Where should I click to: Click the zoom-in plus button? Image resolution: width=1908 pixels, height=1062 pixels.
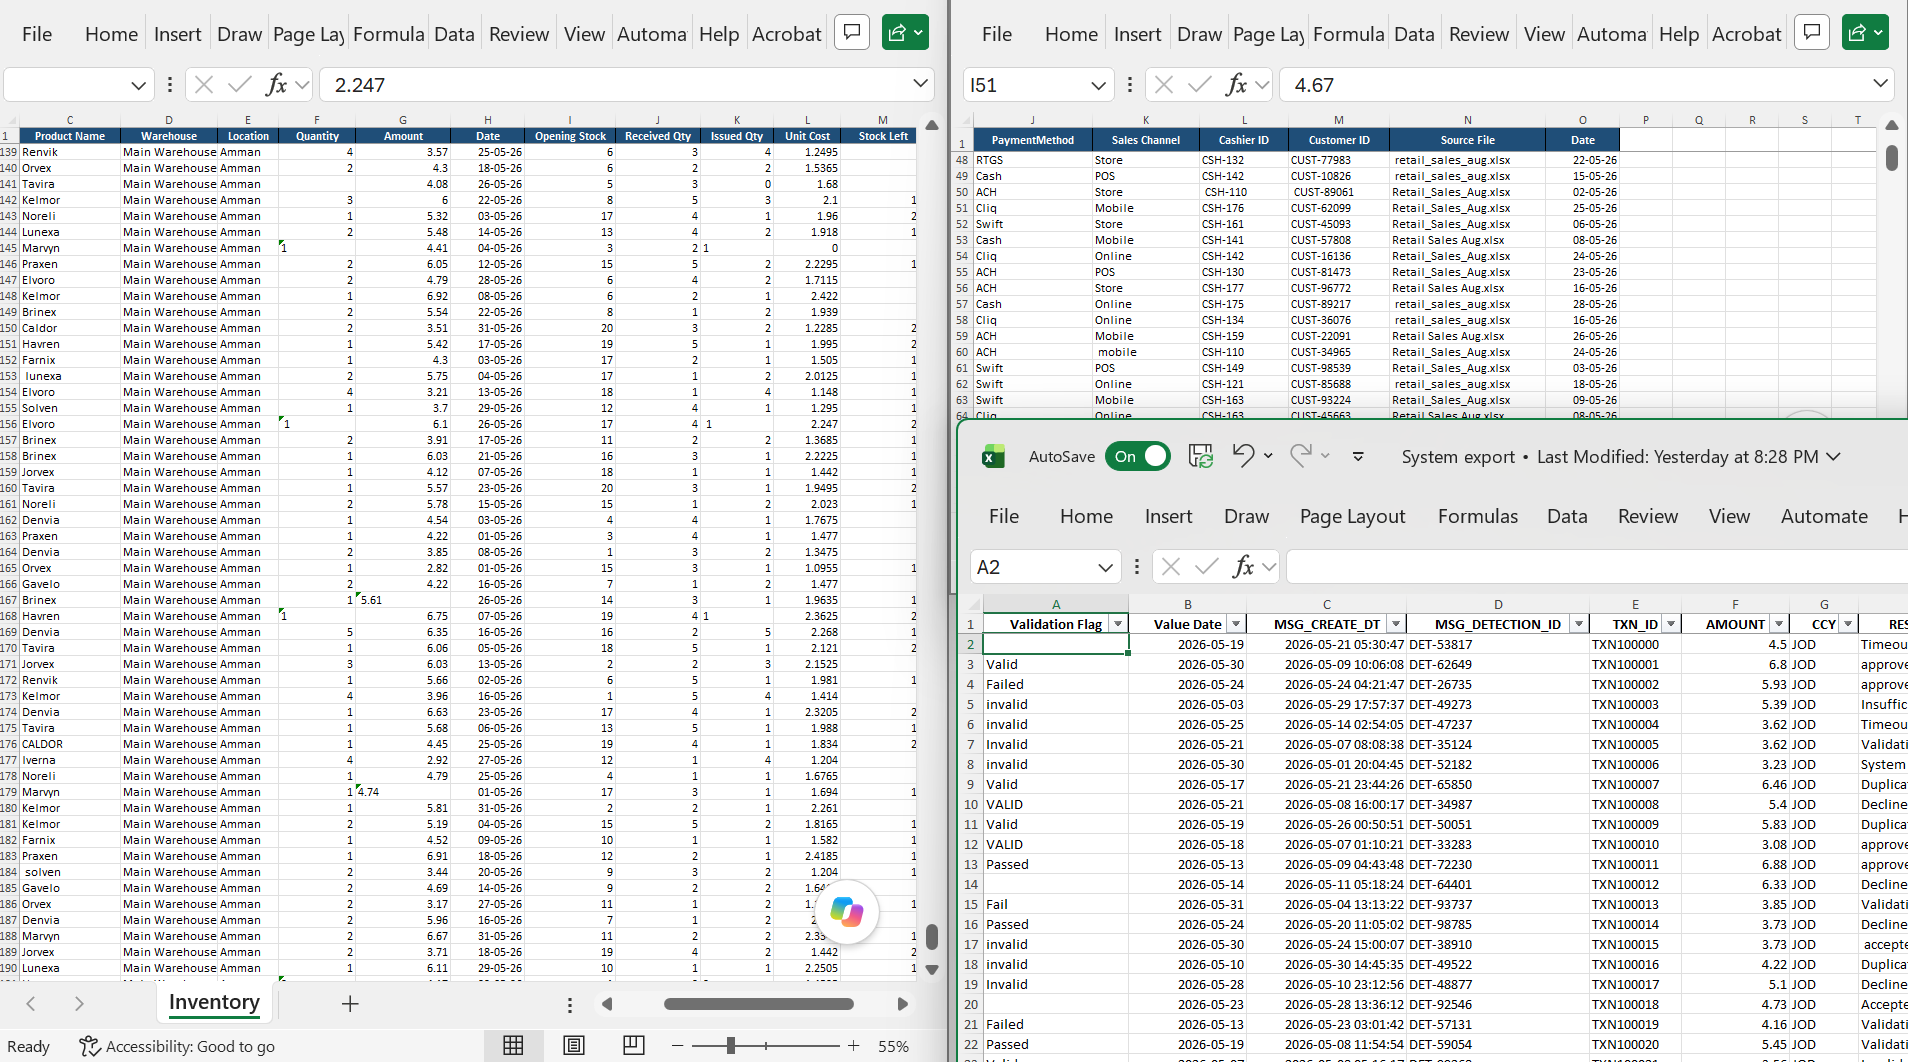click(x=853, y=1046)
